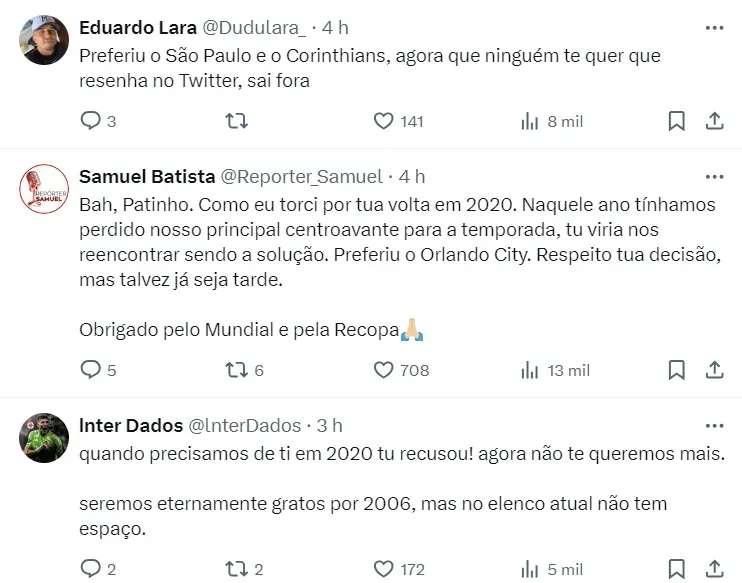This screenshot has height=583, width=742.
Task: Reply to Eduardo Lara's tweet
Action: (x=91, y=121)
